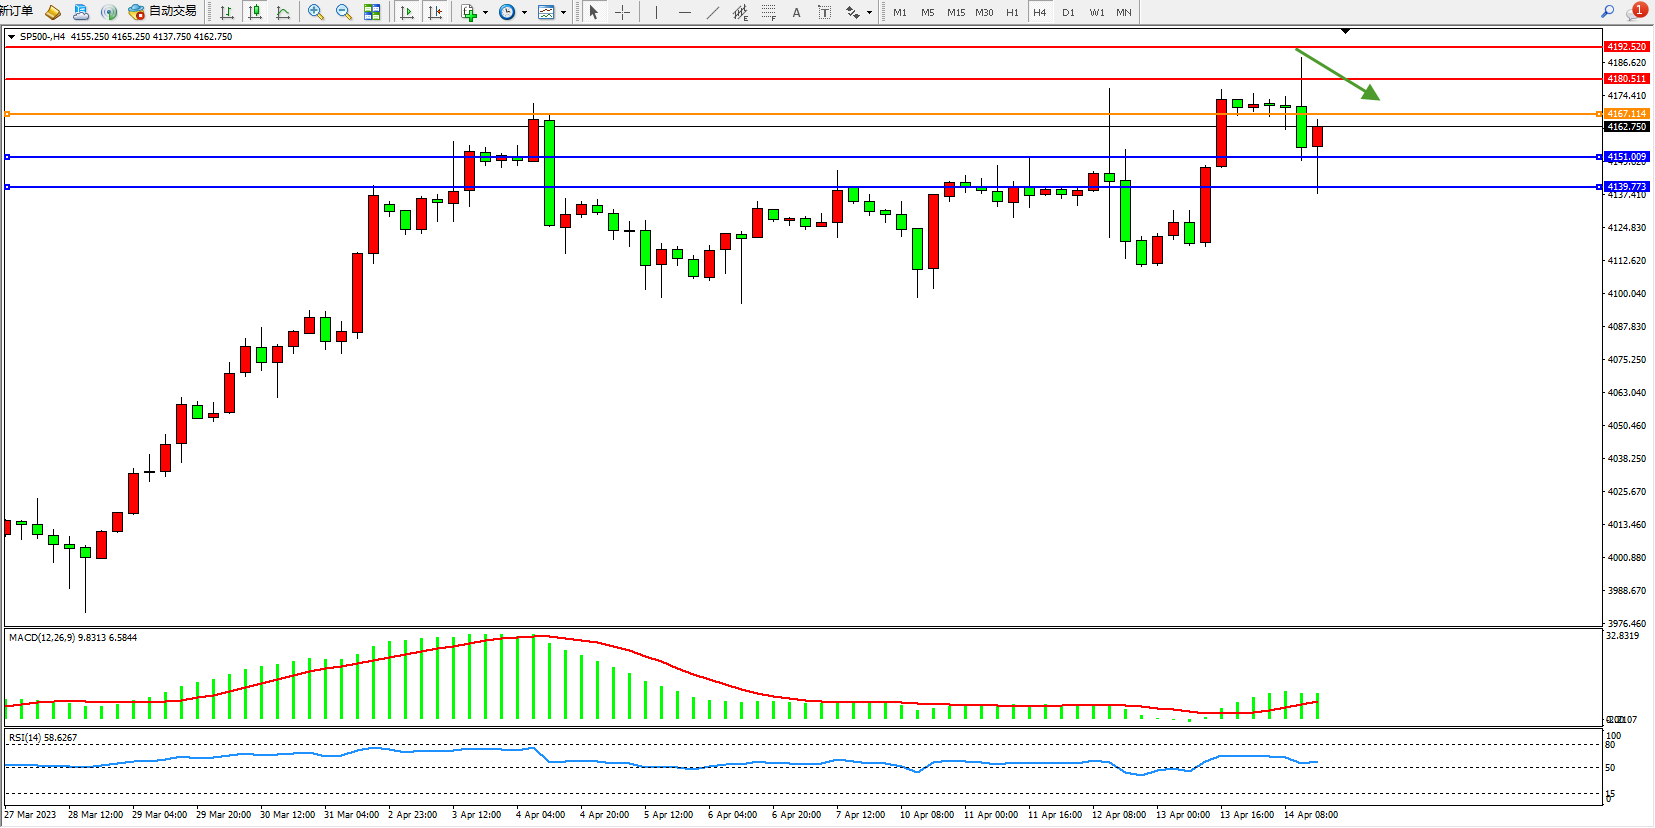Toggle the Candlesticks chart mode

tap(255, 12)
